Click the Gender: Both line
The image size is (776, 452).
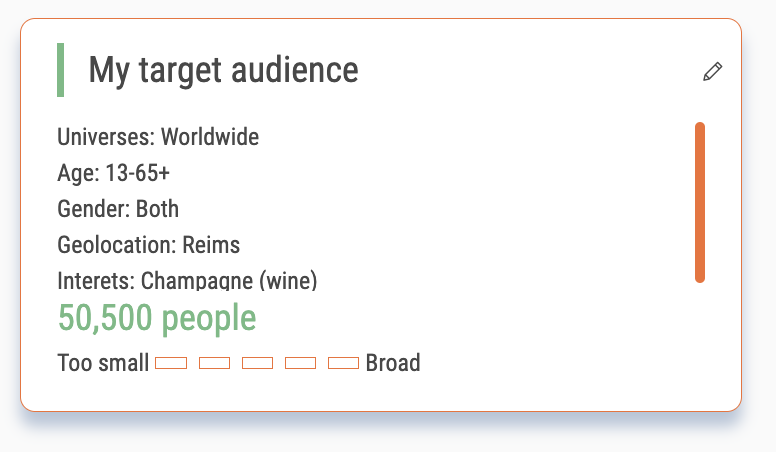point(118,209)
